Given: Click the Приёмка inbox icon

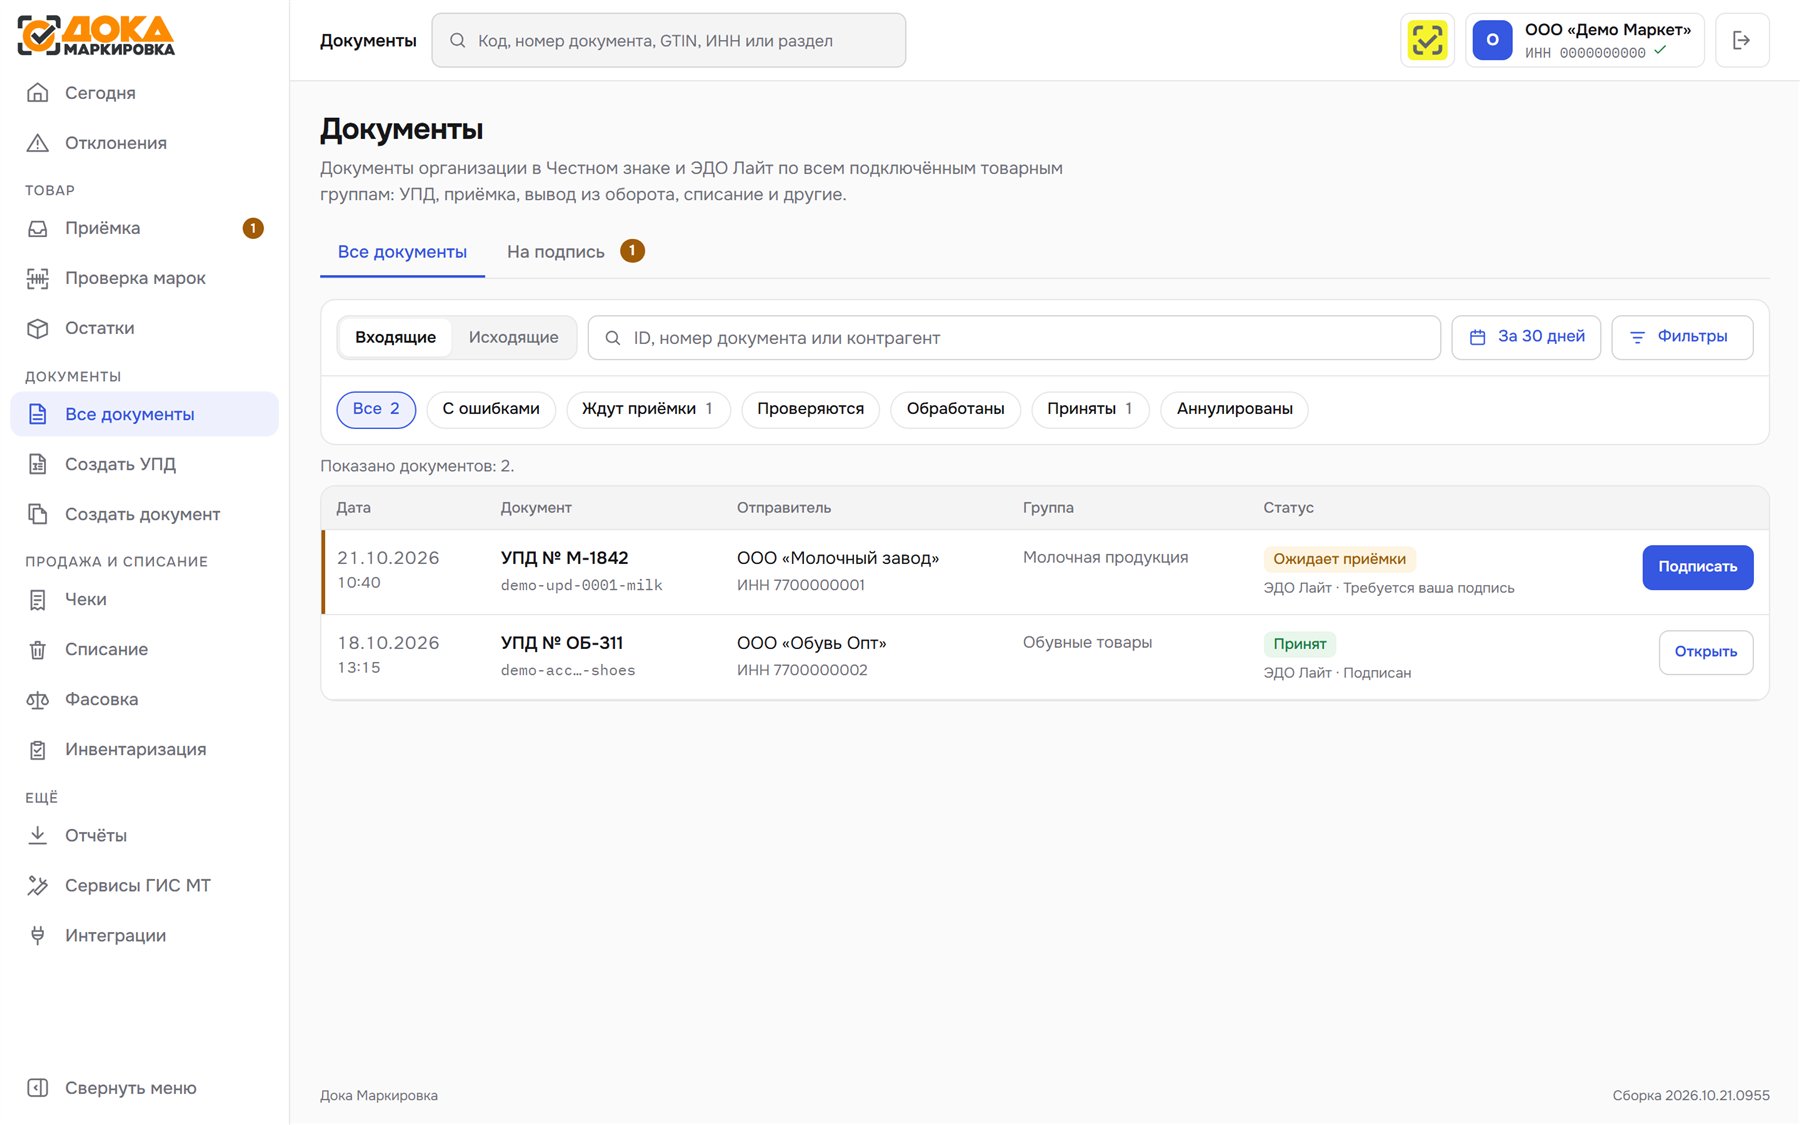Looking at the screenshot, I should pyautogui.click(x=38, y=228).
